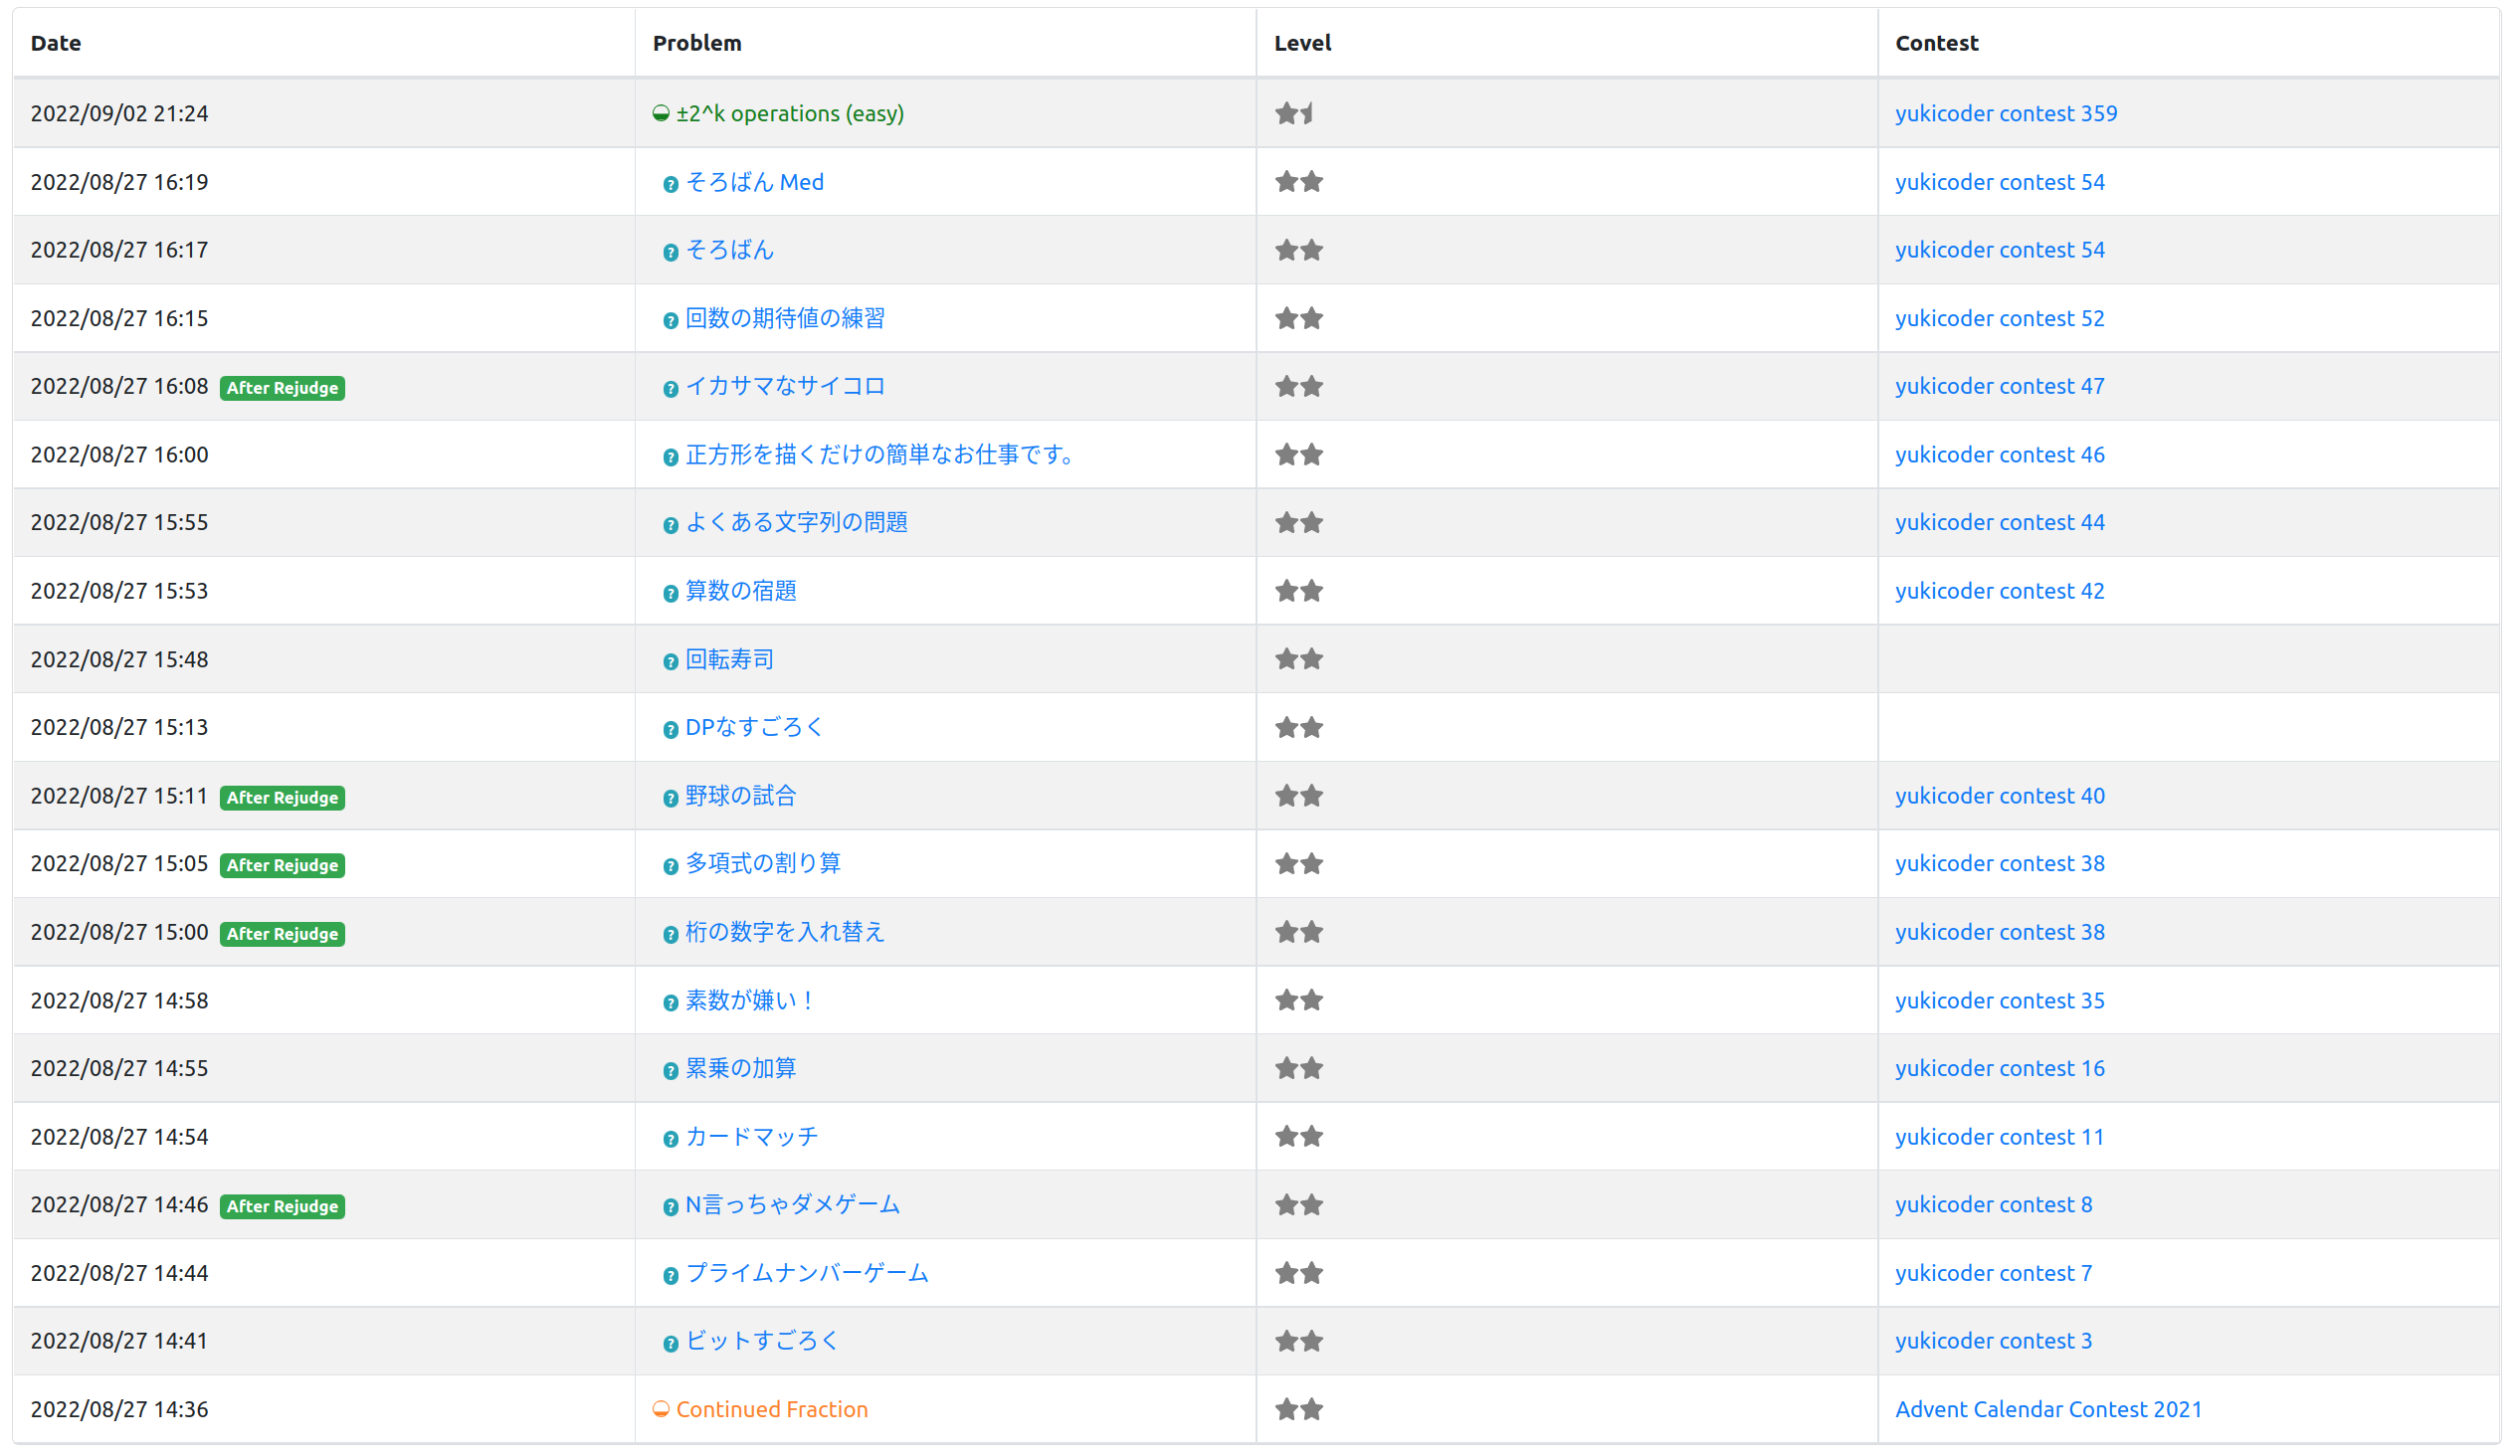The width and height of the screenshot is (2520, 1456).
Task: Click question-mark icon beside カードマッチ
Action: (671, 1139)
